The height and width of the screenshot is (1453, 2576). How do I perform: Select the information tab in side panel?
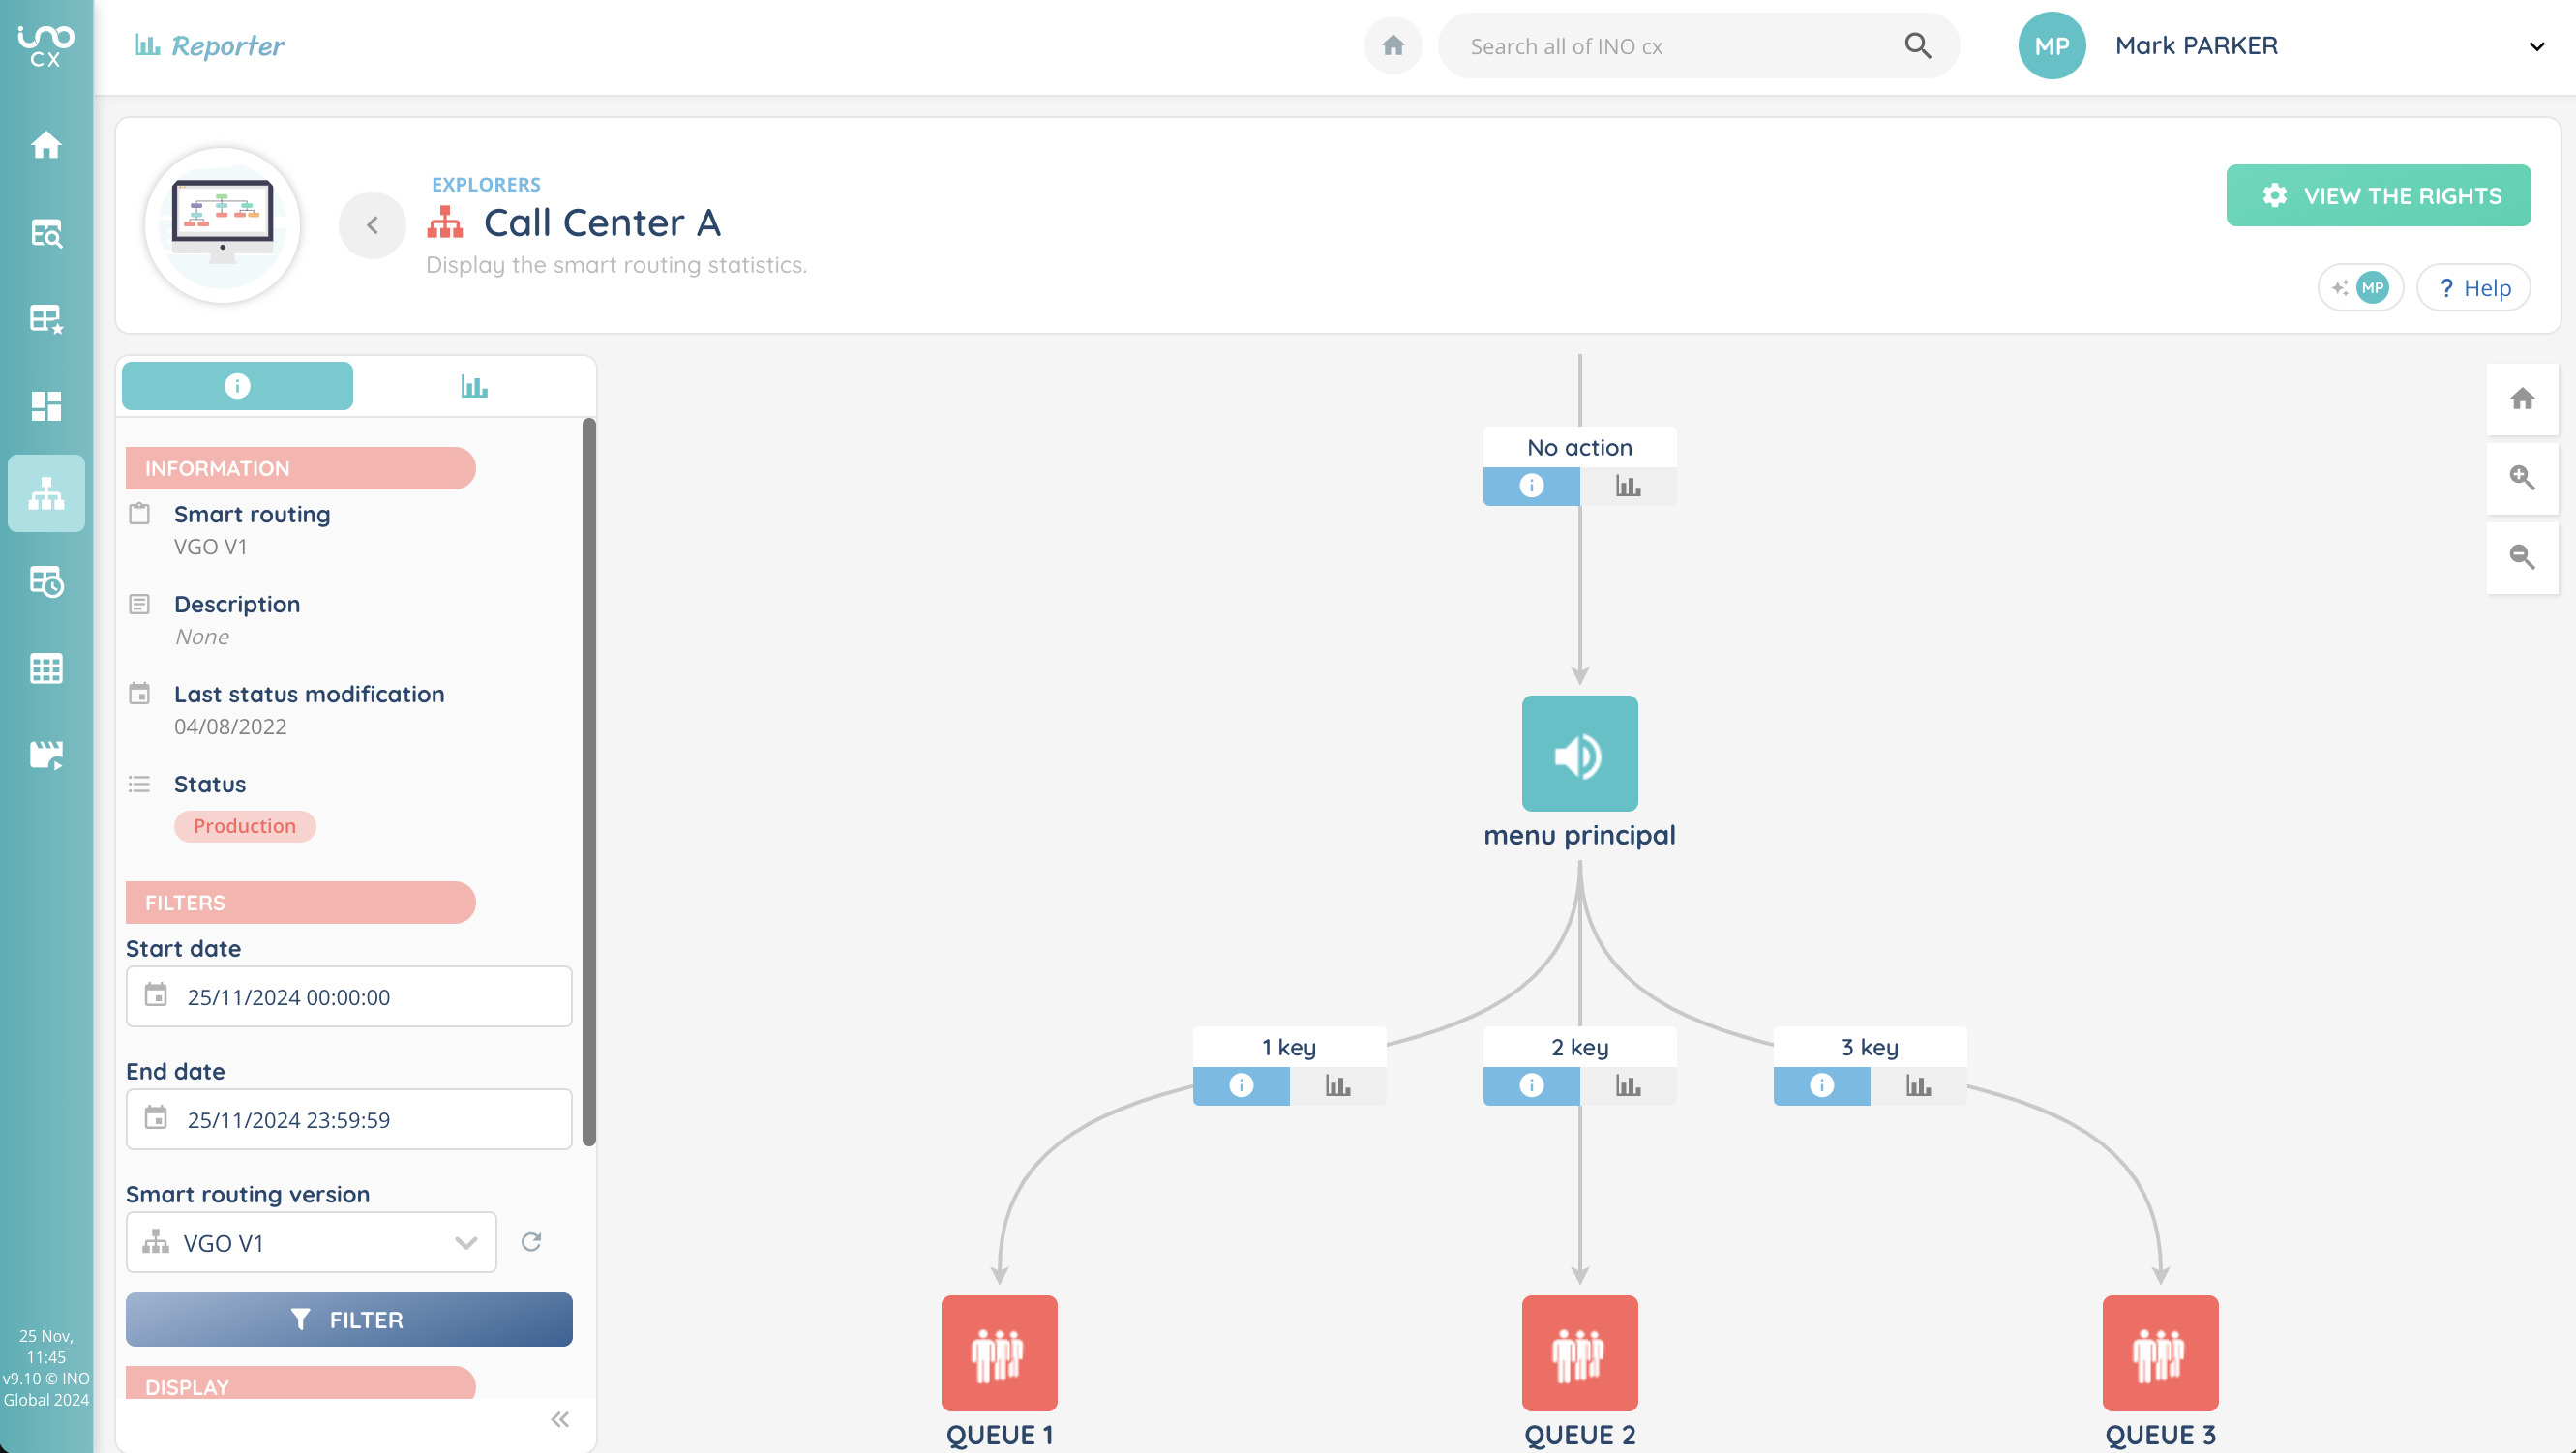pos(237,386)
